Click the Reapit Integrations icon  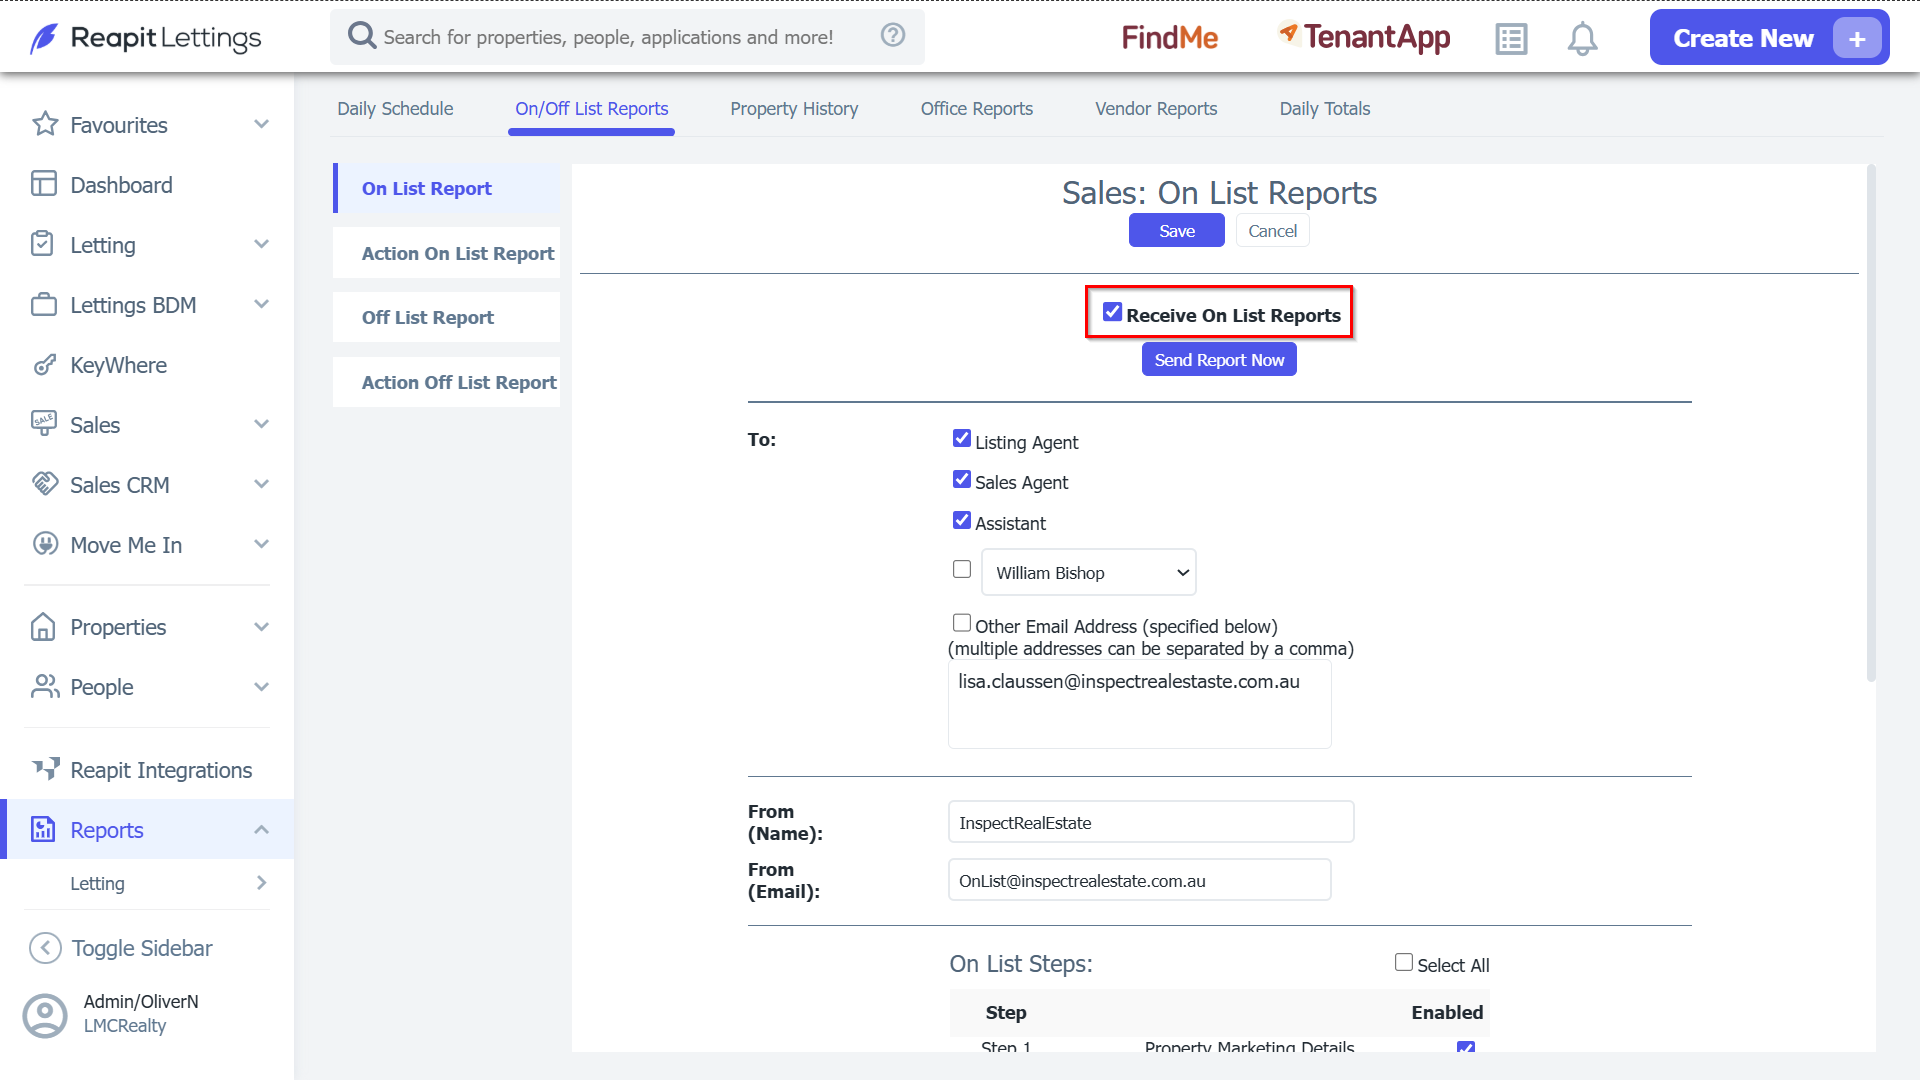tap(46, 769)
